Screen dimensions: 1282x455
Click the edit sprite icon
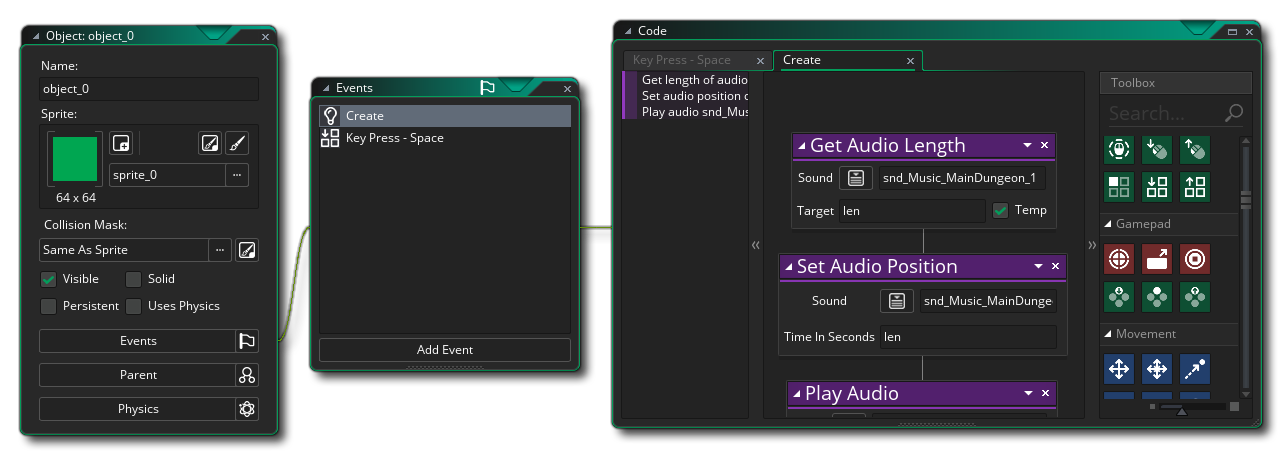tap(209, 143)
